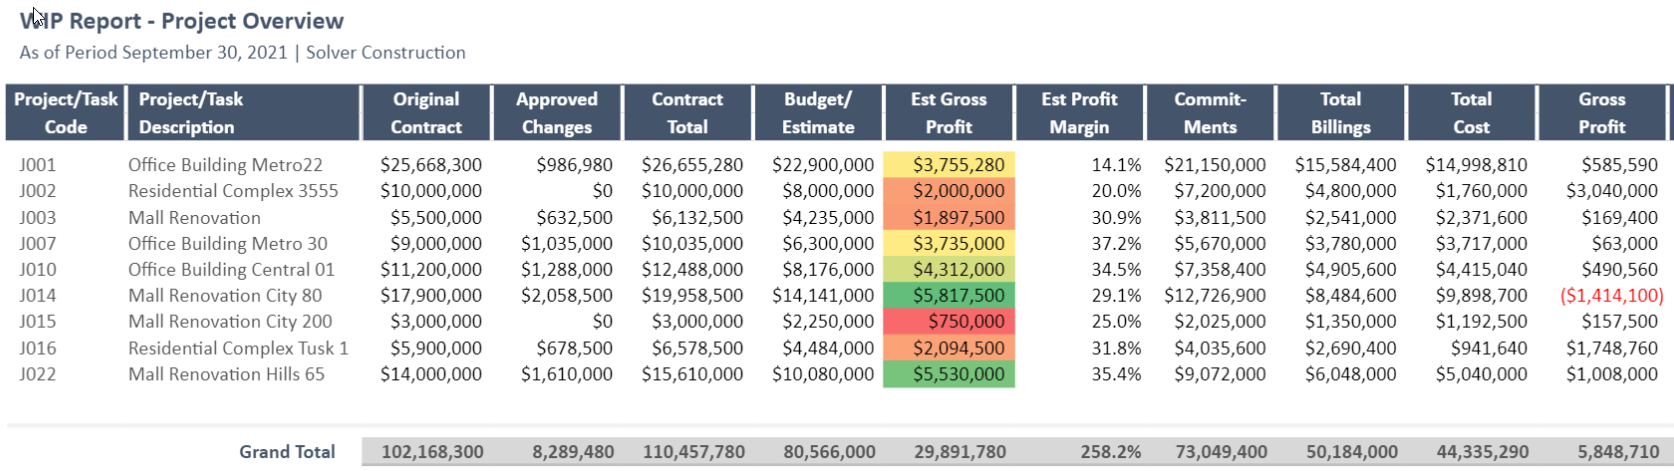Select the Project/Task Code column header

(65, 113)
